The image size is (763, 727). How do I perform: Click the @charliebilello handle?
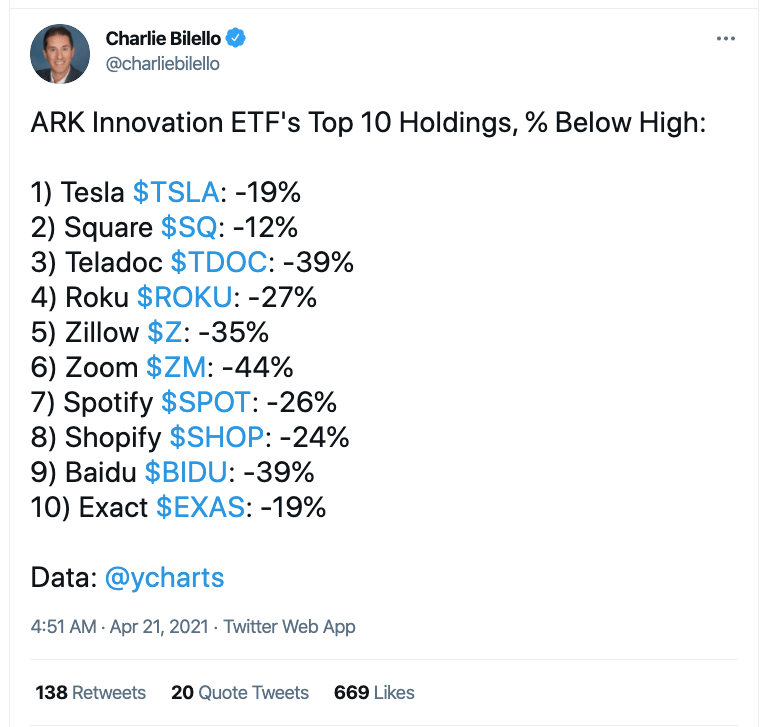162,63
